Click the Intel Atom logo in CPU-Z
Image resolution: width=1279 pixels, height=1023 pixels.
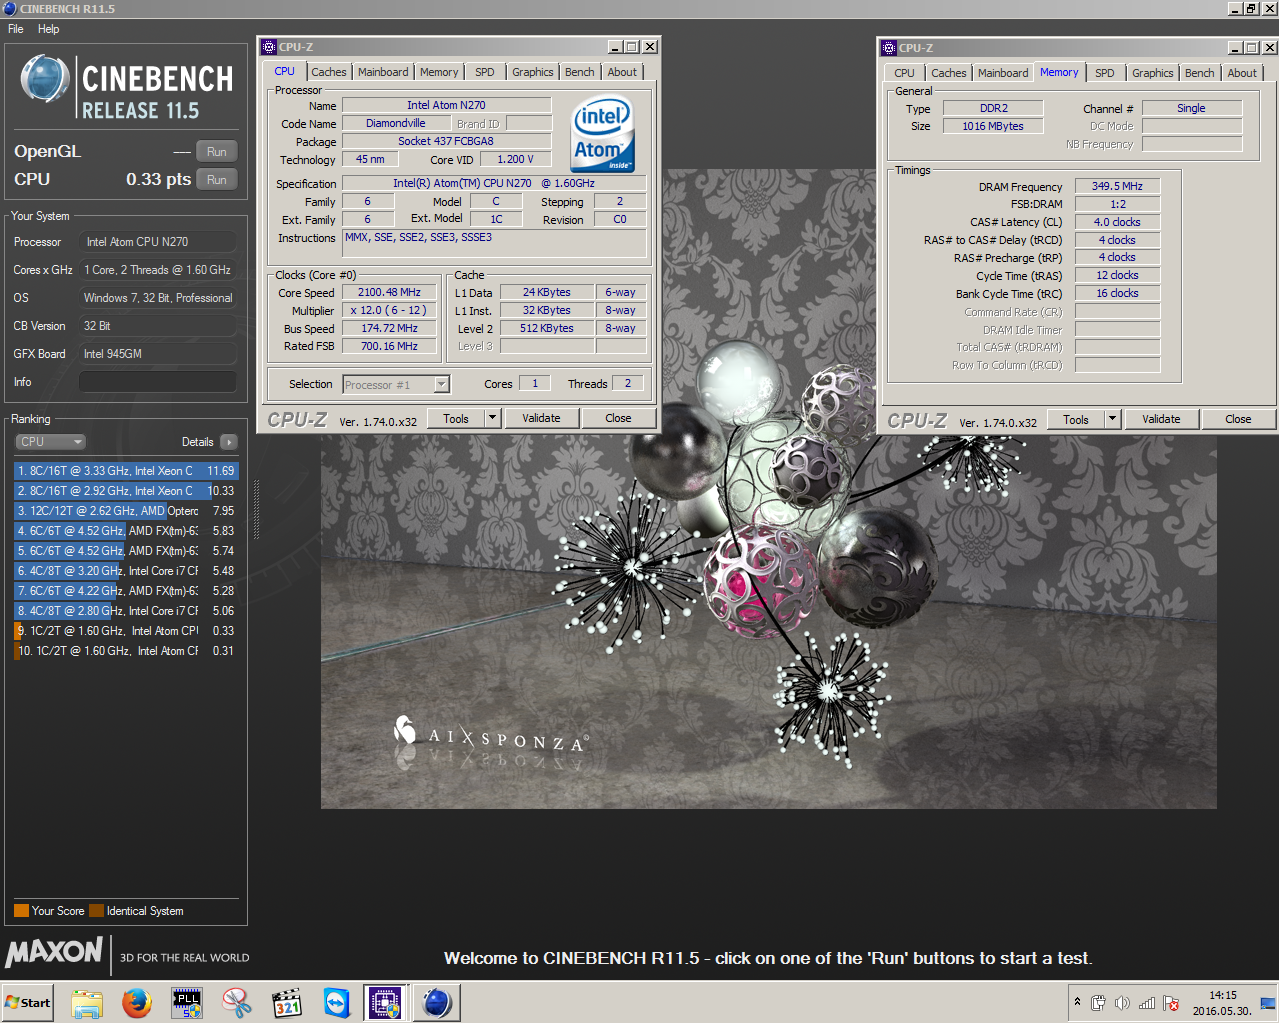tap(603, 133)
